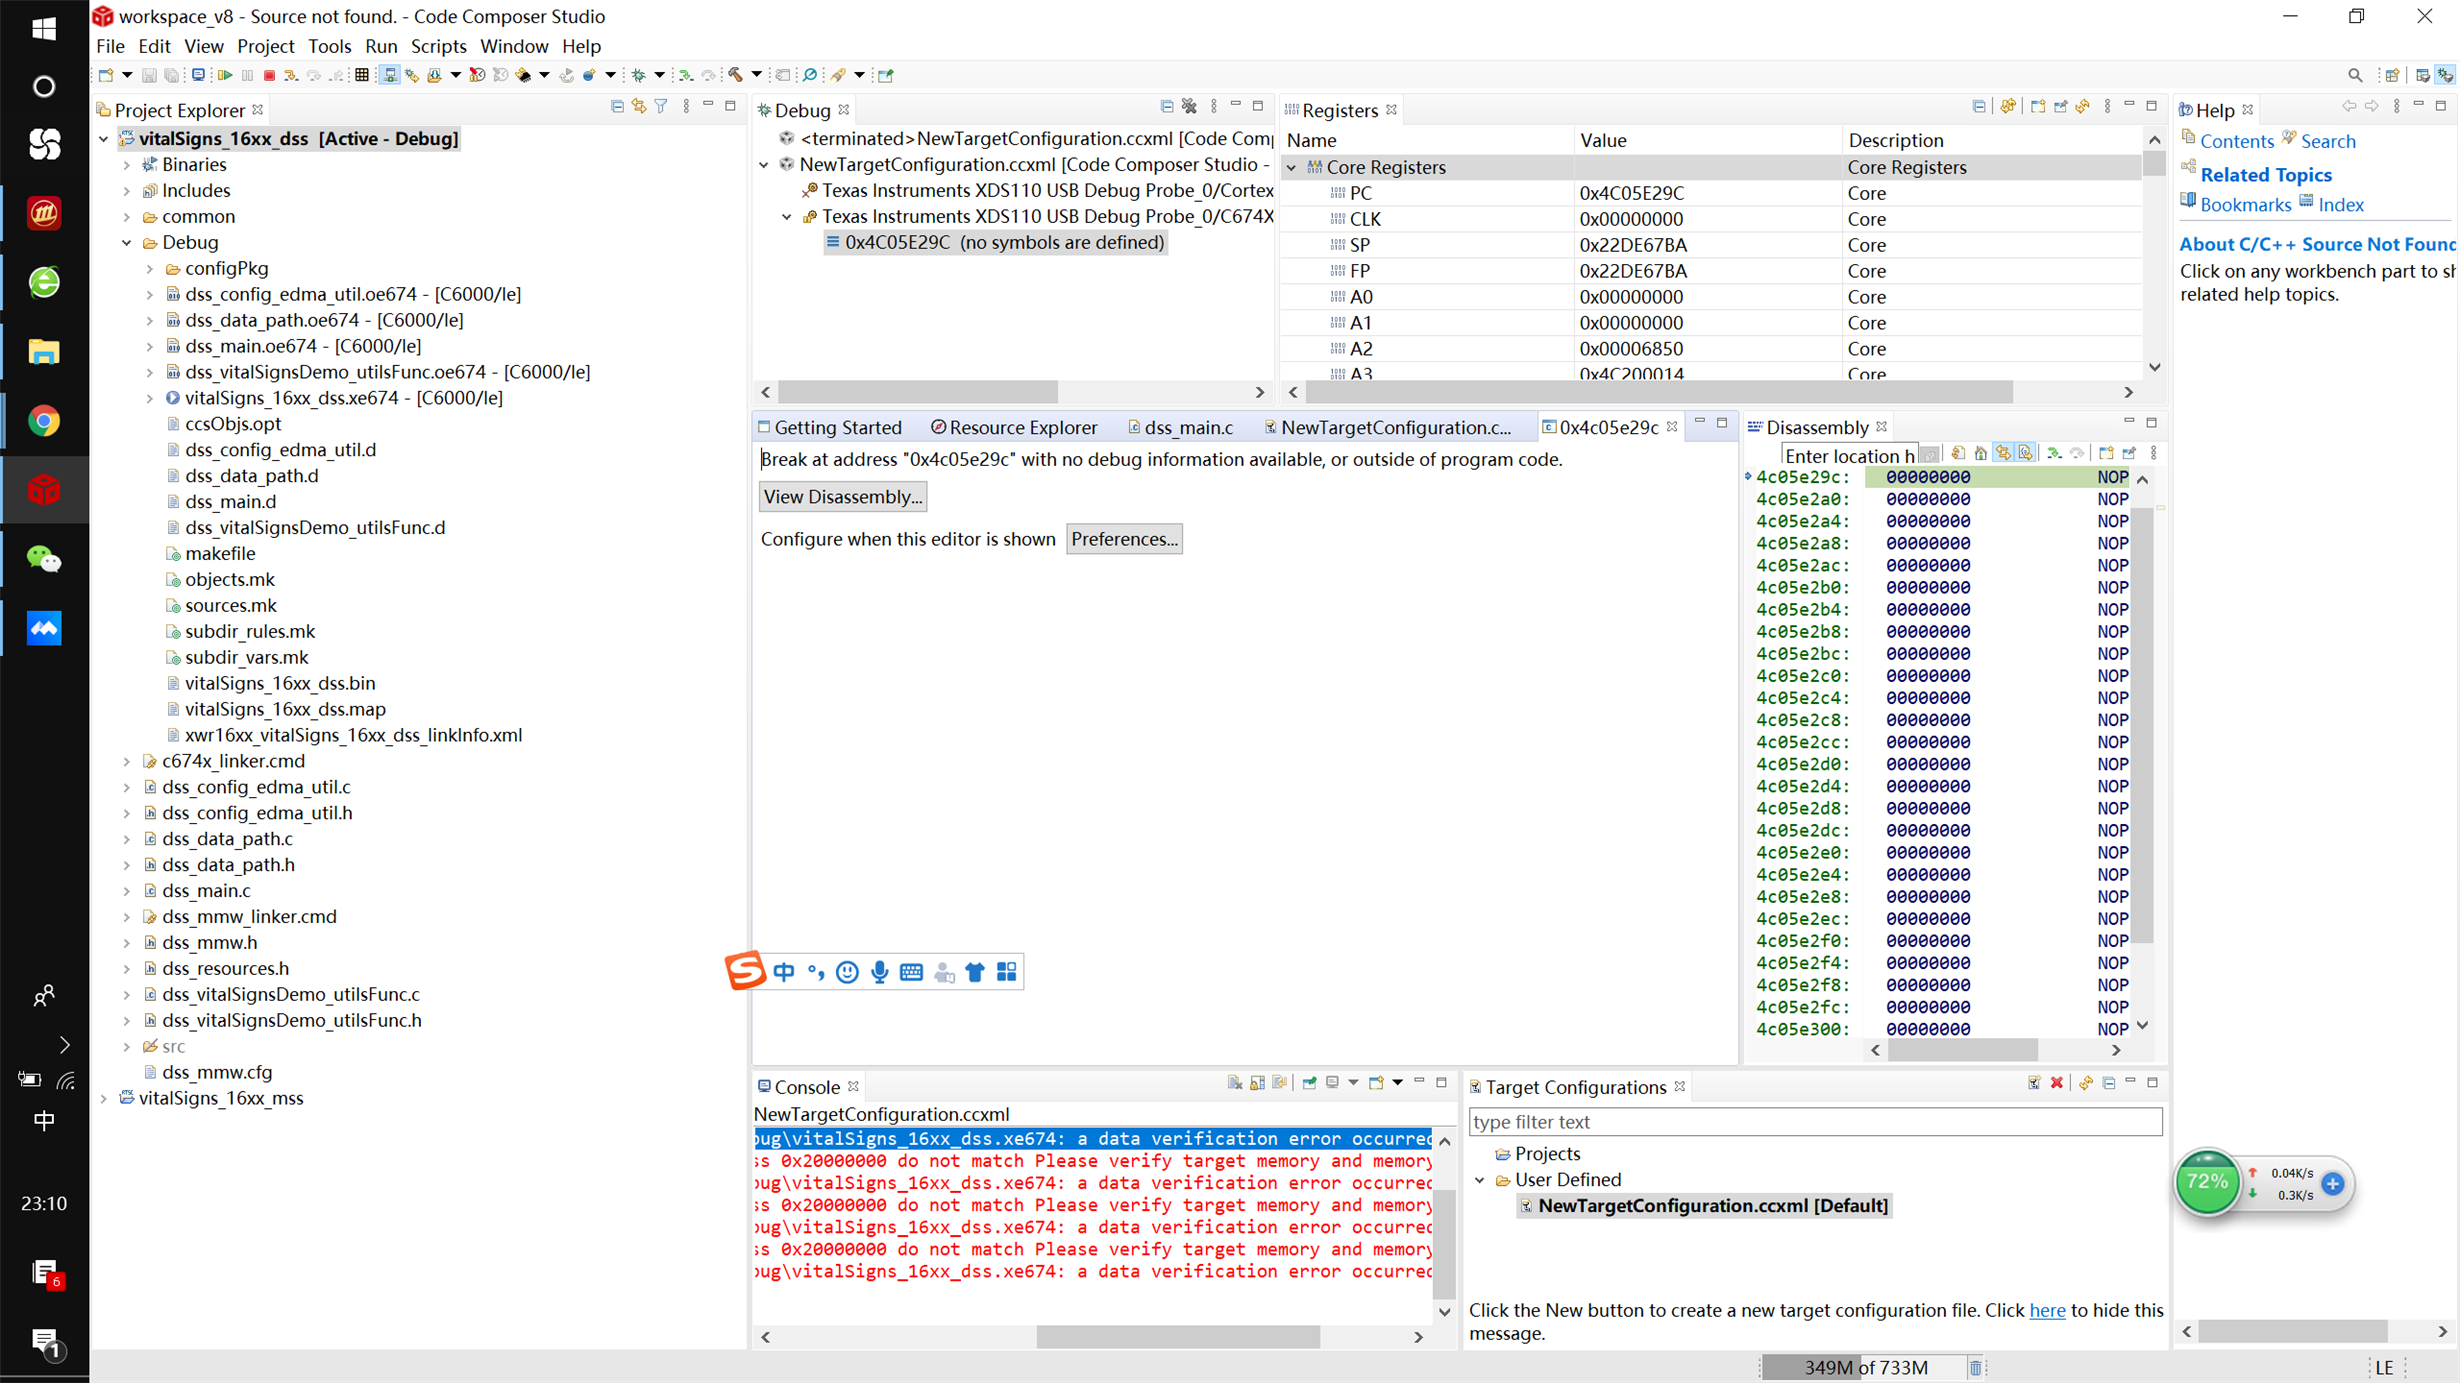This screenshot has height=1383, width=2460.
Task: Collapse the Debug folder in the project tree
Action: click(127, 243)
